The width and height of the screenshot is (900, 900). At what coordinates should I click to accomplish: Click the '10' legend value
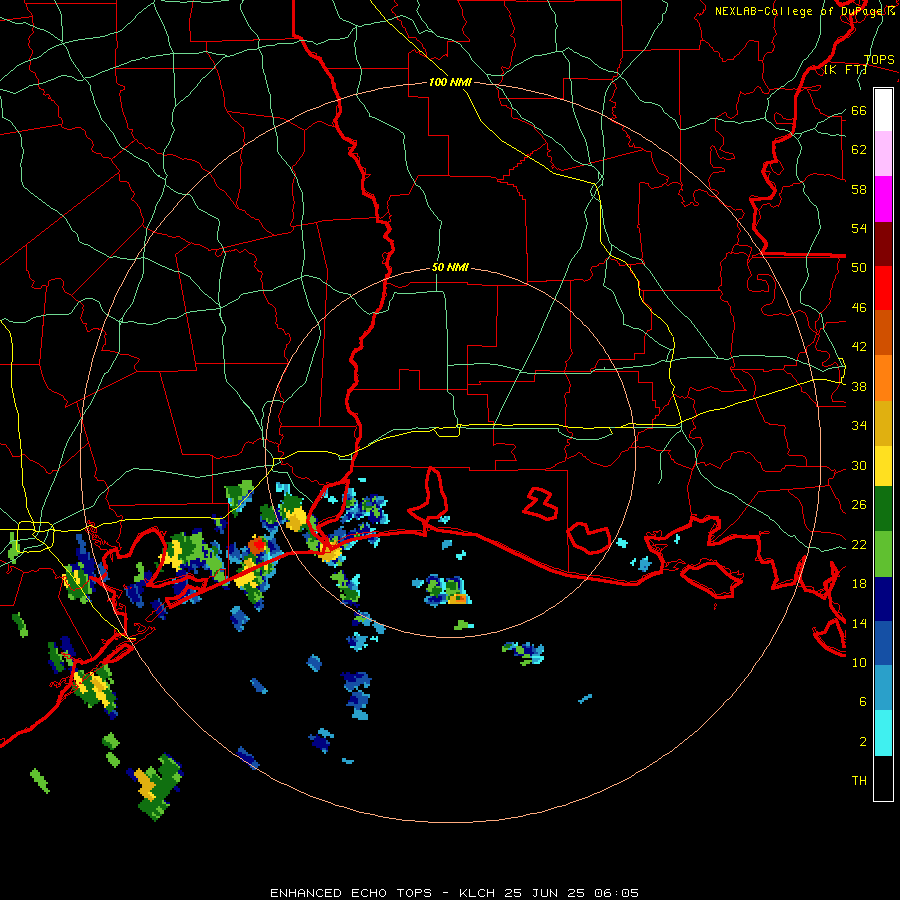pyautogui.click(x=859, y=663)
